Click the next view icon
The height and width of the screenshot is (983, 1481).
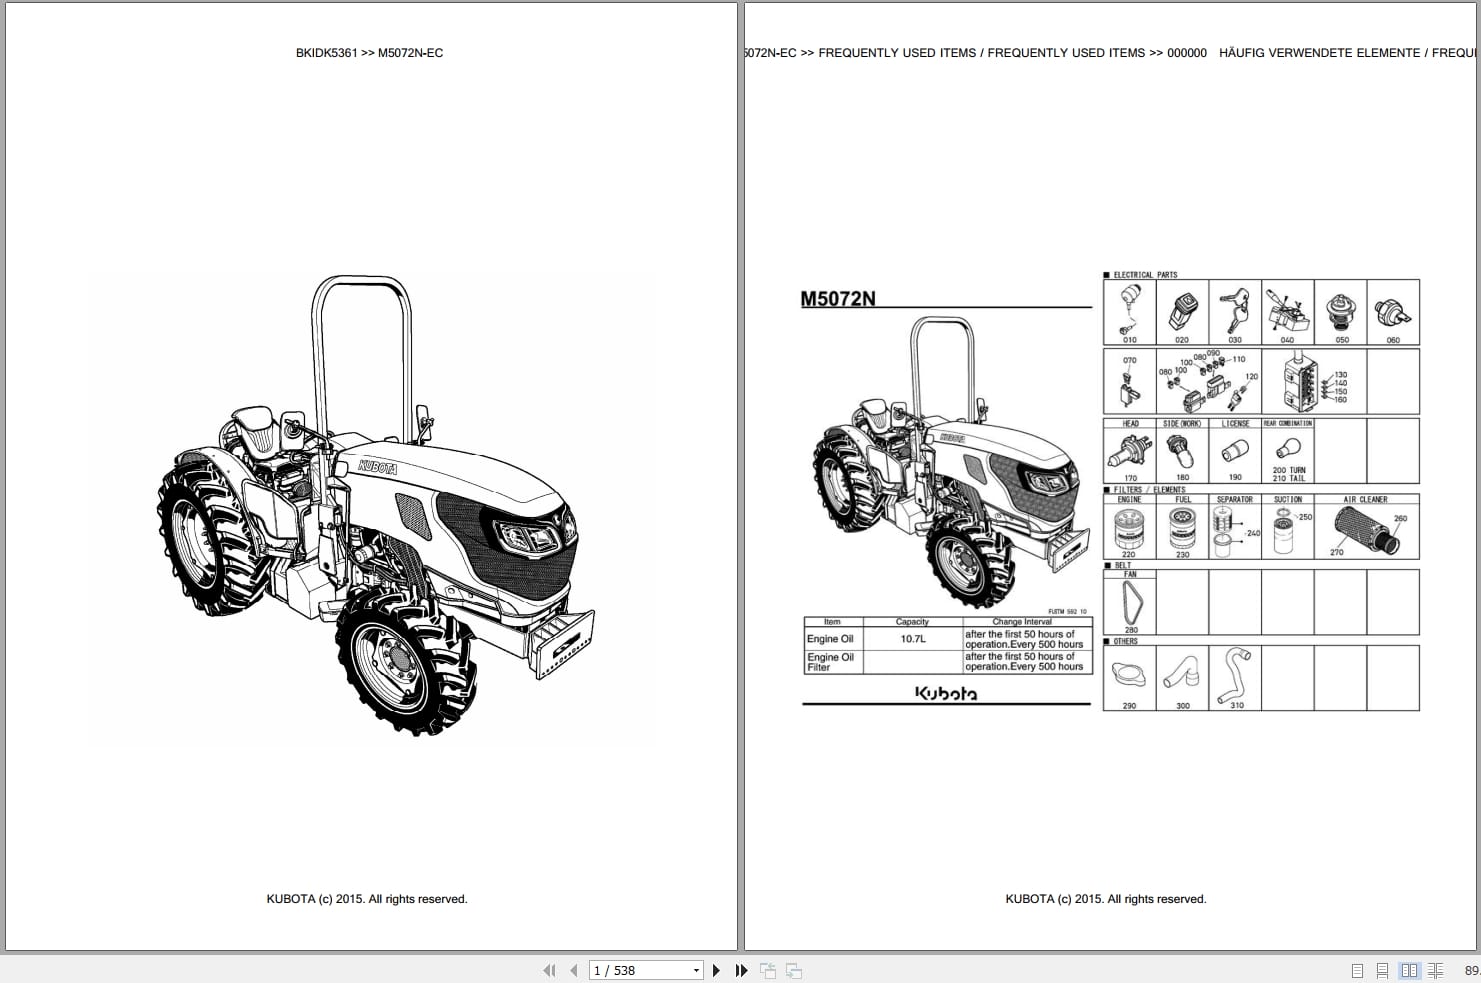click(x=794, y=970)
